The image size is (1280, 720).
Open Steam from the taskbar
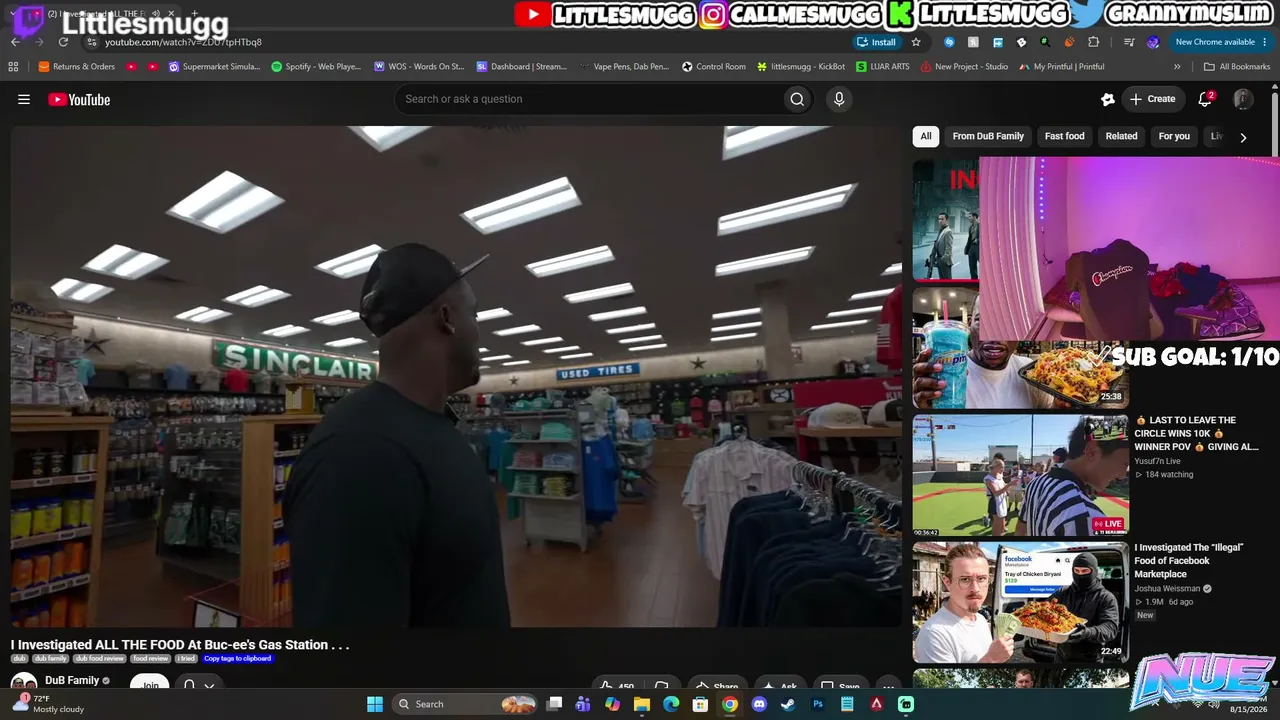click(x=788, y=704)
